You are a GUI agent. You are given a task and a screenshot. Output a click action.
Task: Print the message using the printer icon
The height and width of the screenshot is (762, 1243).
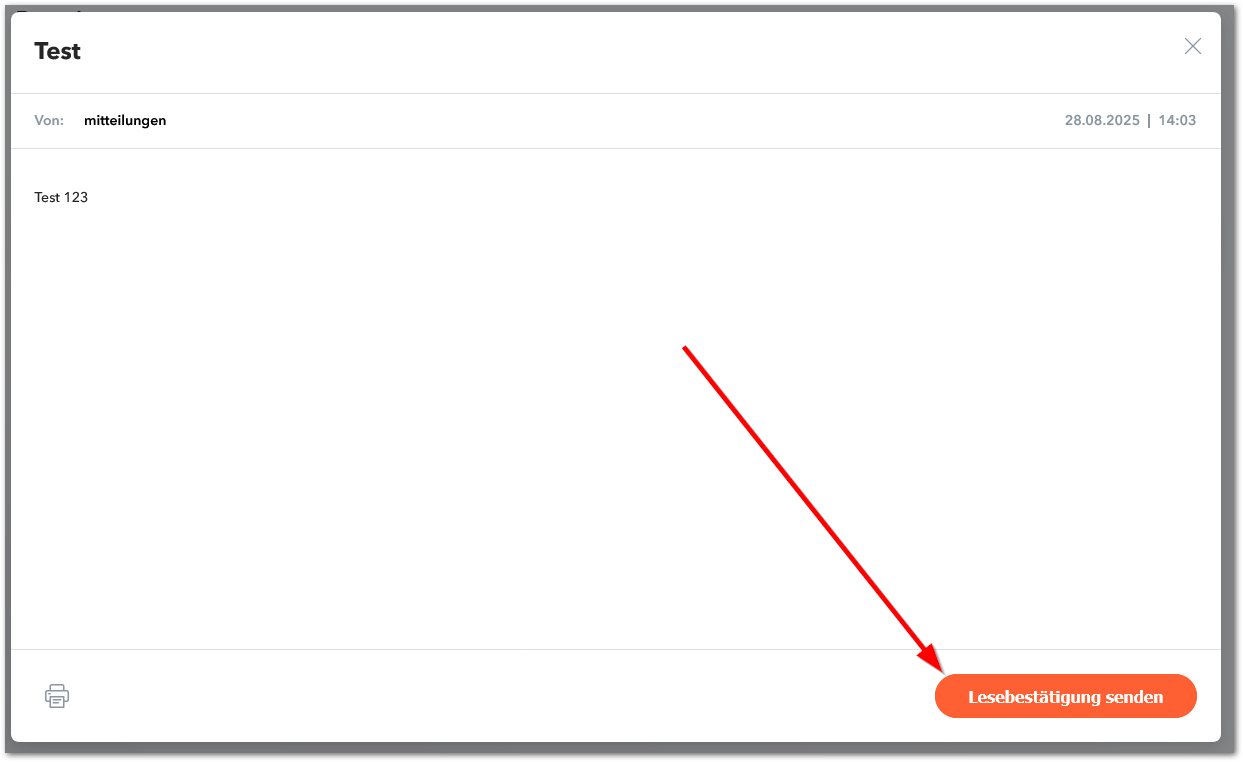coord(57,696)
